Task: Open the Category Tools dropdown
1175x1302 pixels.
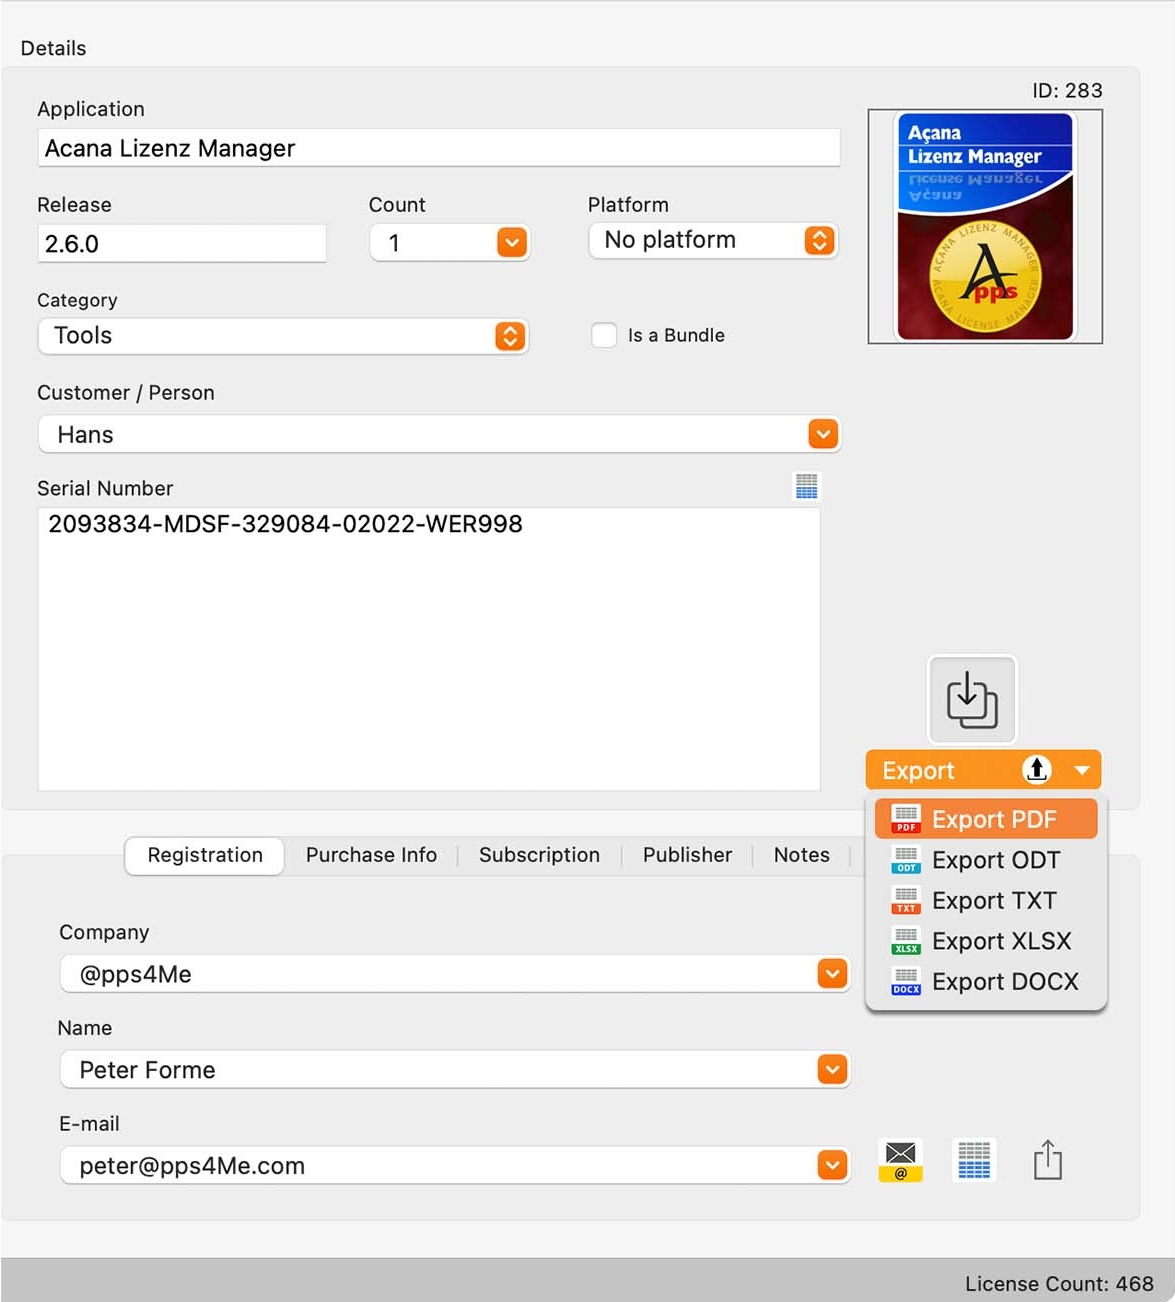Action: coord(510,336)
